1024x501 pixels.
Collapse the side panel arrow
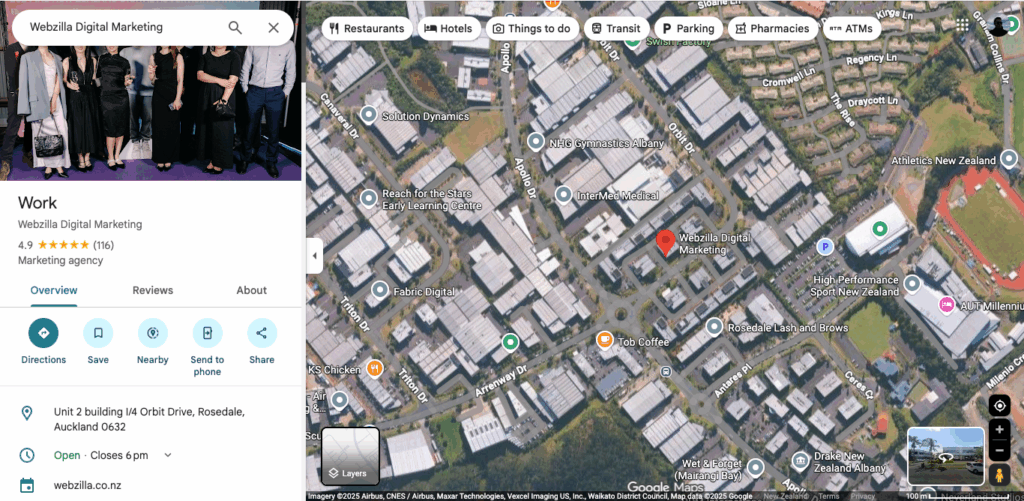(314, 255)
